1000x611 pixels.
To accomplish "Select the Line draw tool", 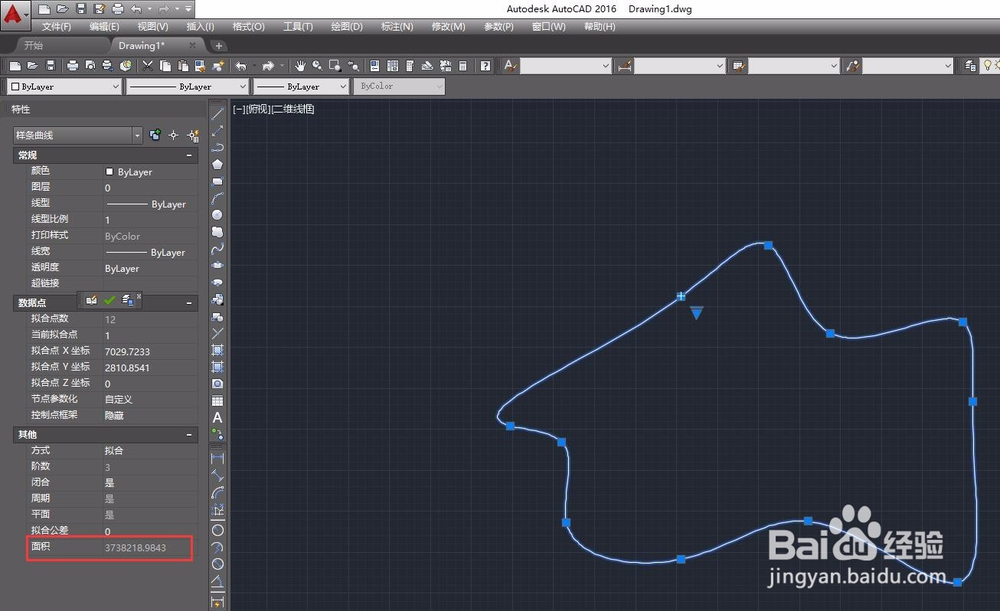I will point(217,114).
